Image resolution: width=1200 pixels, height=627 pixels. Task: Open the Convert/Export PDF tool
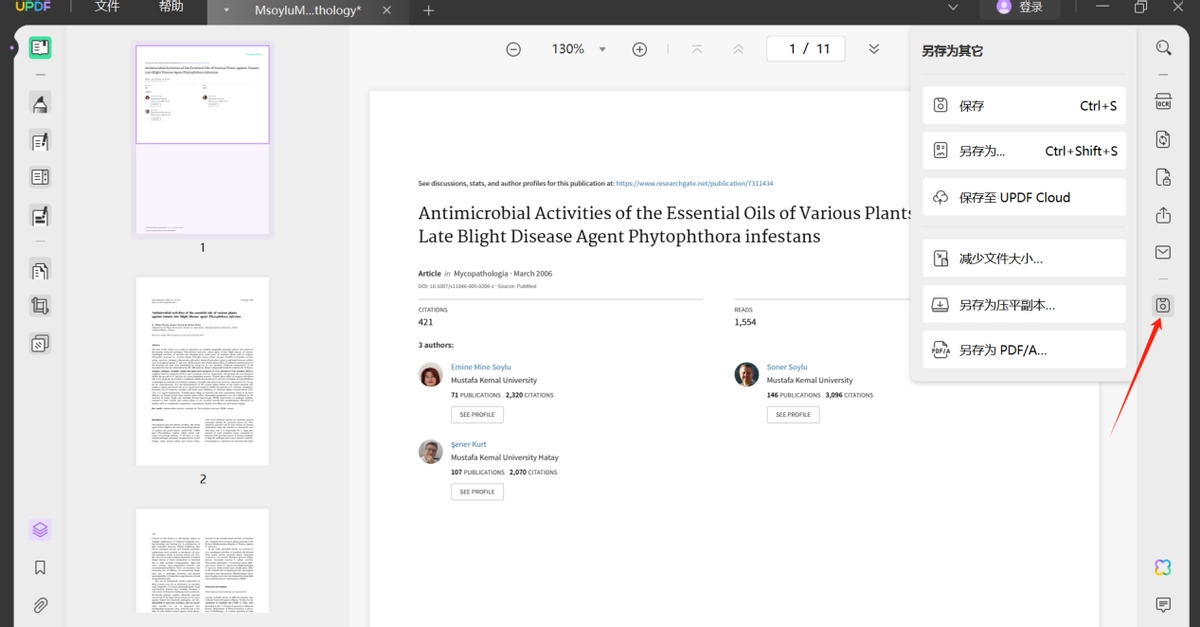pos(1163,140)
